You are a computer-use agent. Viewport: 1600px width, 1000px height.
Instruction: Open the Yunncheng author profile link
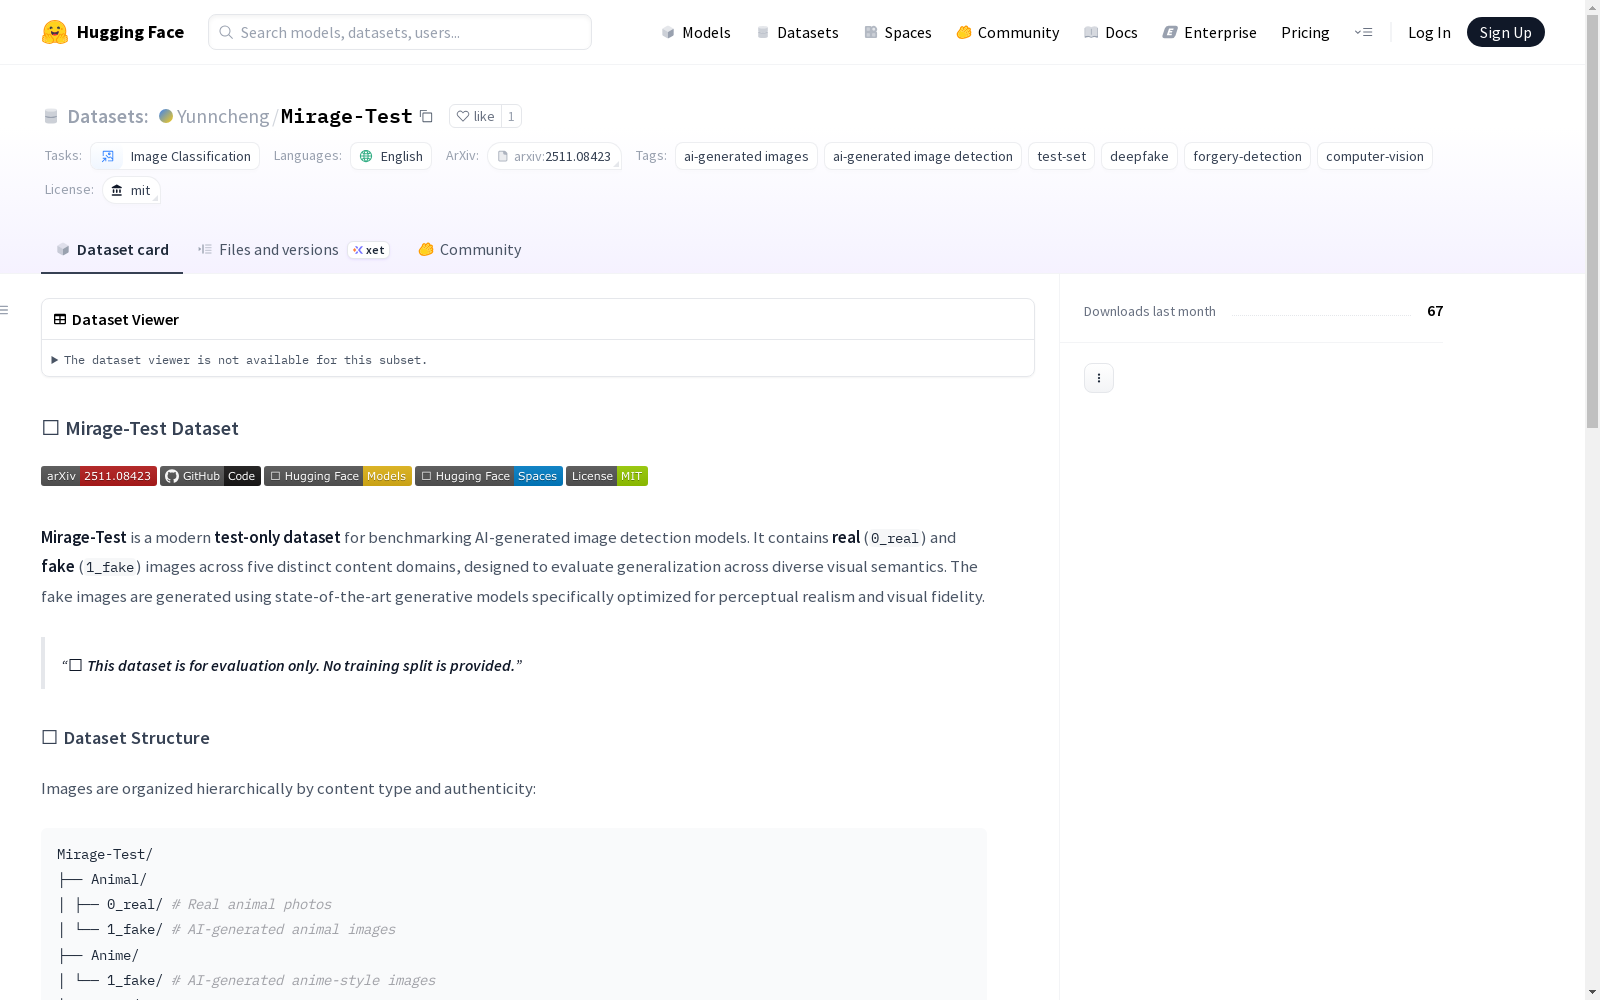(223, 116)
